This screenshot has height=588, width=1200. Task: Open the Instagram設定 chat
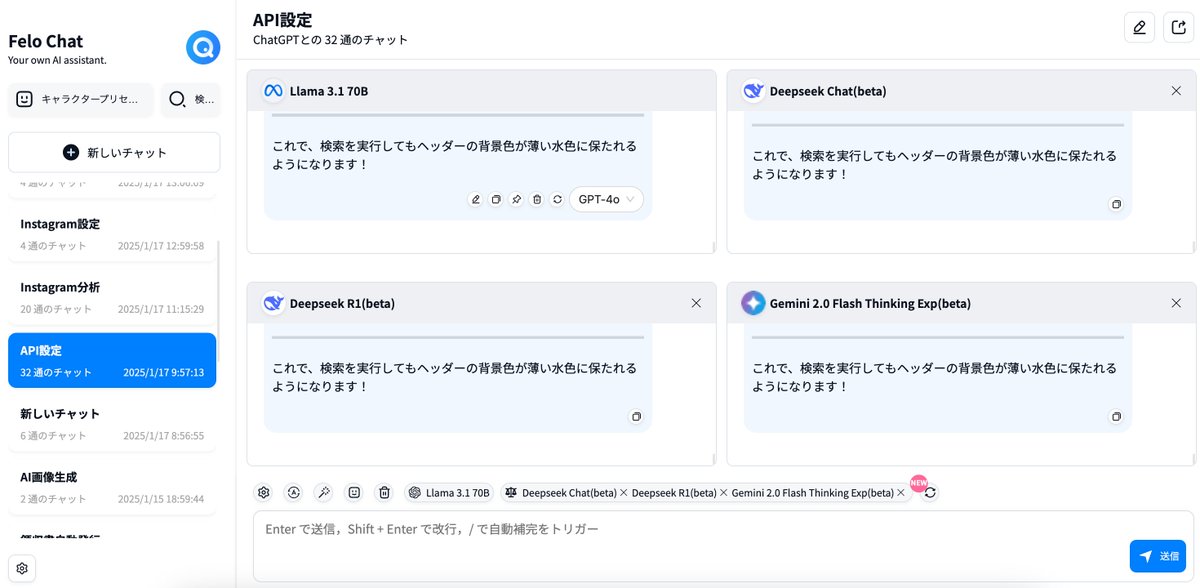(112, 234)
